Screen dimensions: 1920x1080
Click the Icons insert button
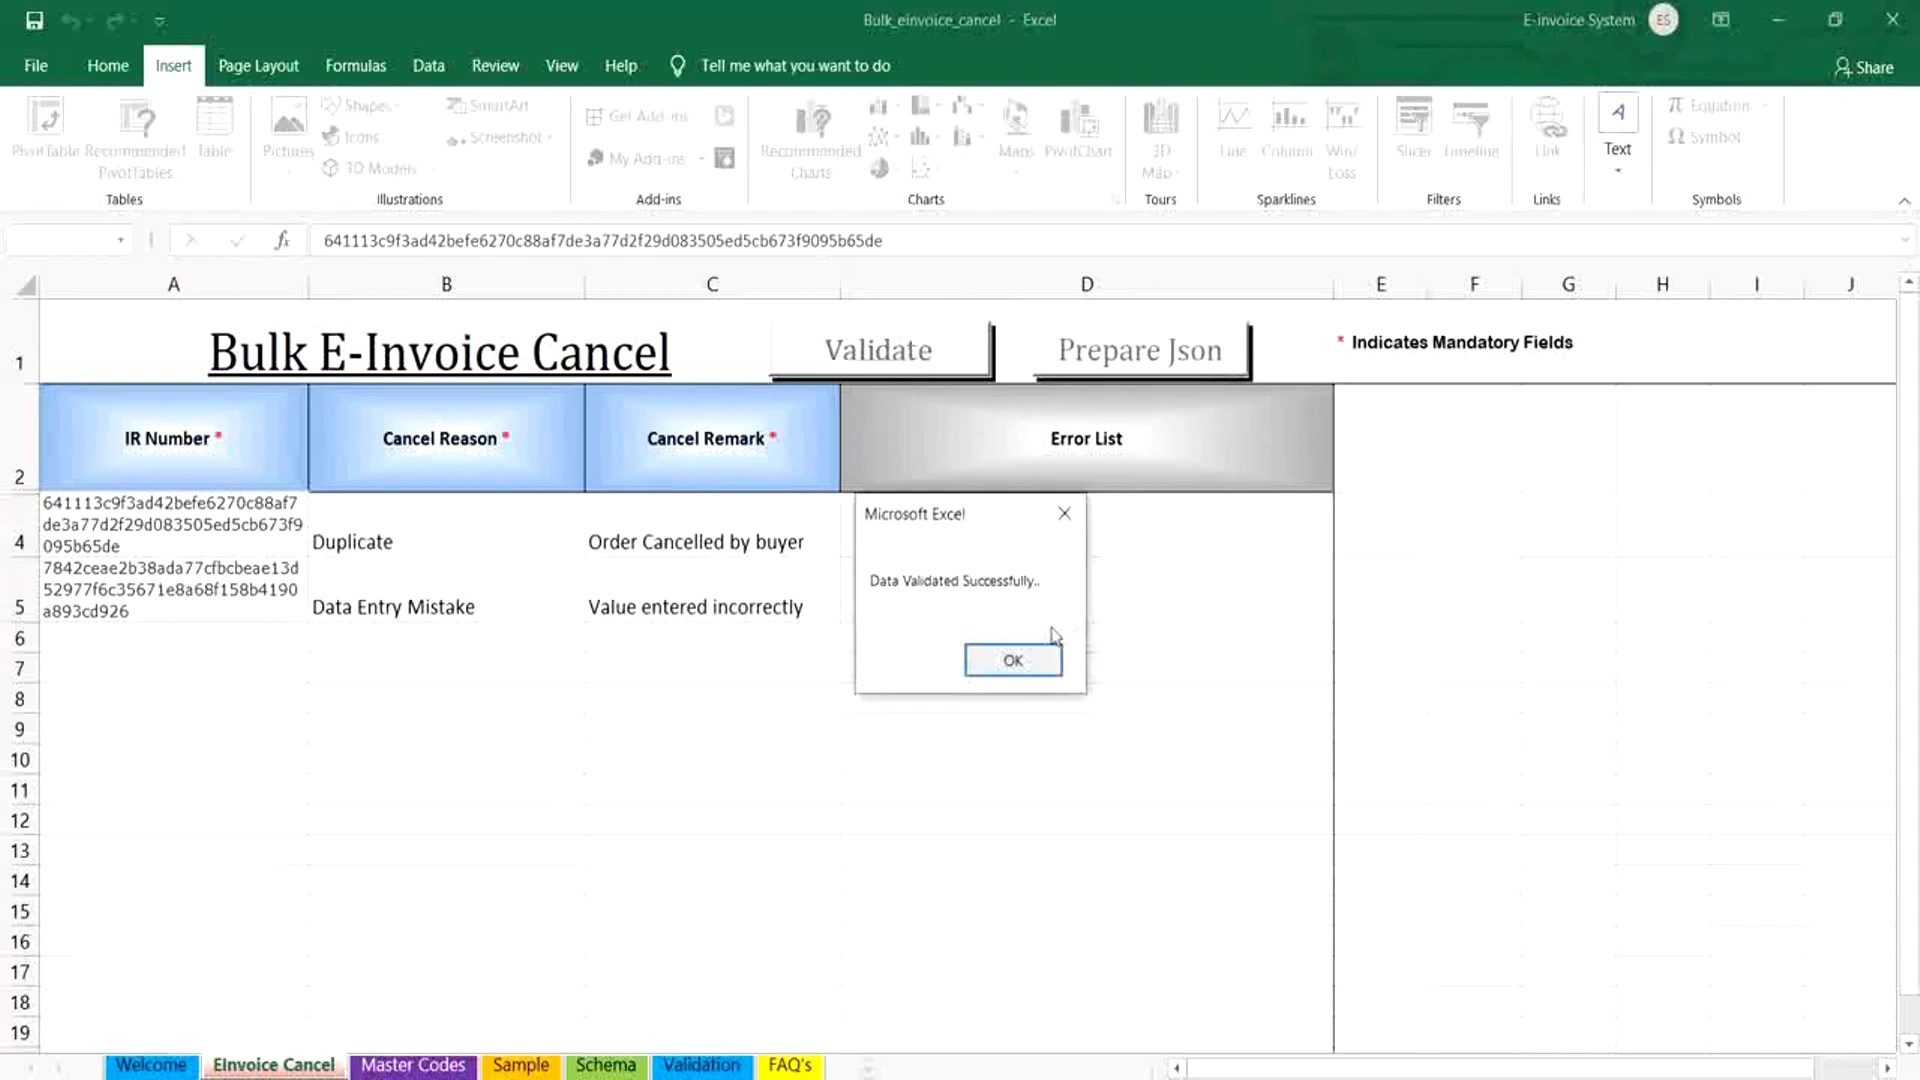351,137
